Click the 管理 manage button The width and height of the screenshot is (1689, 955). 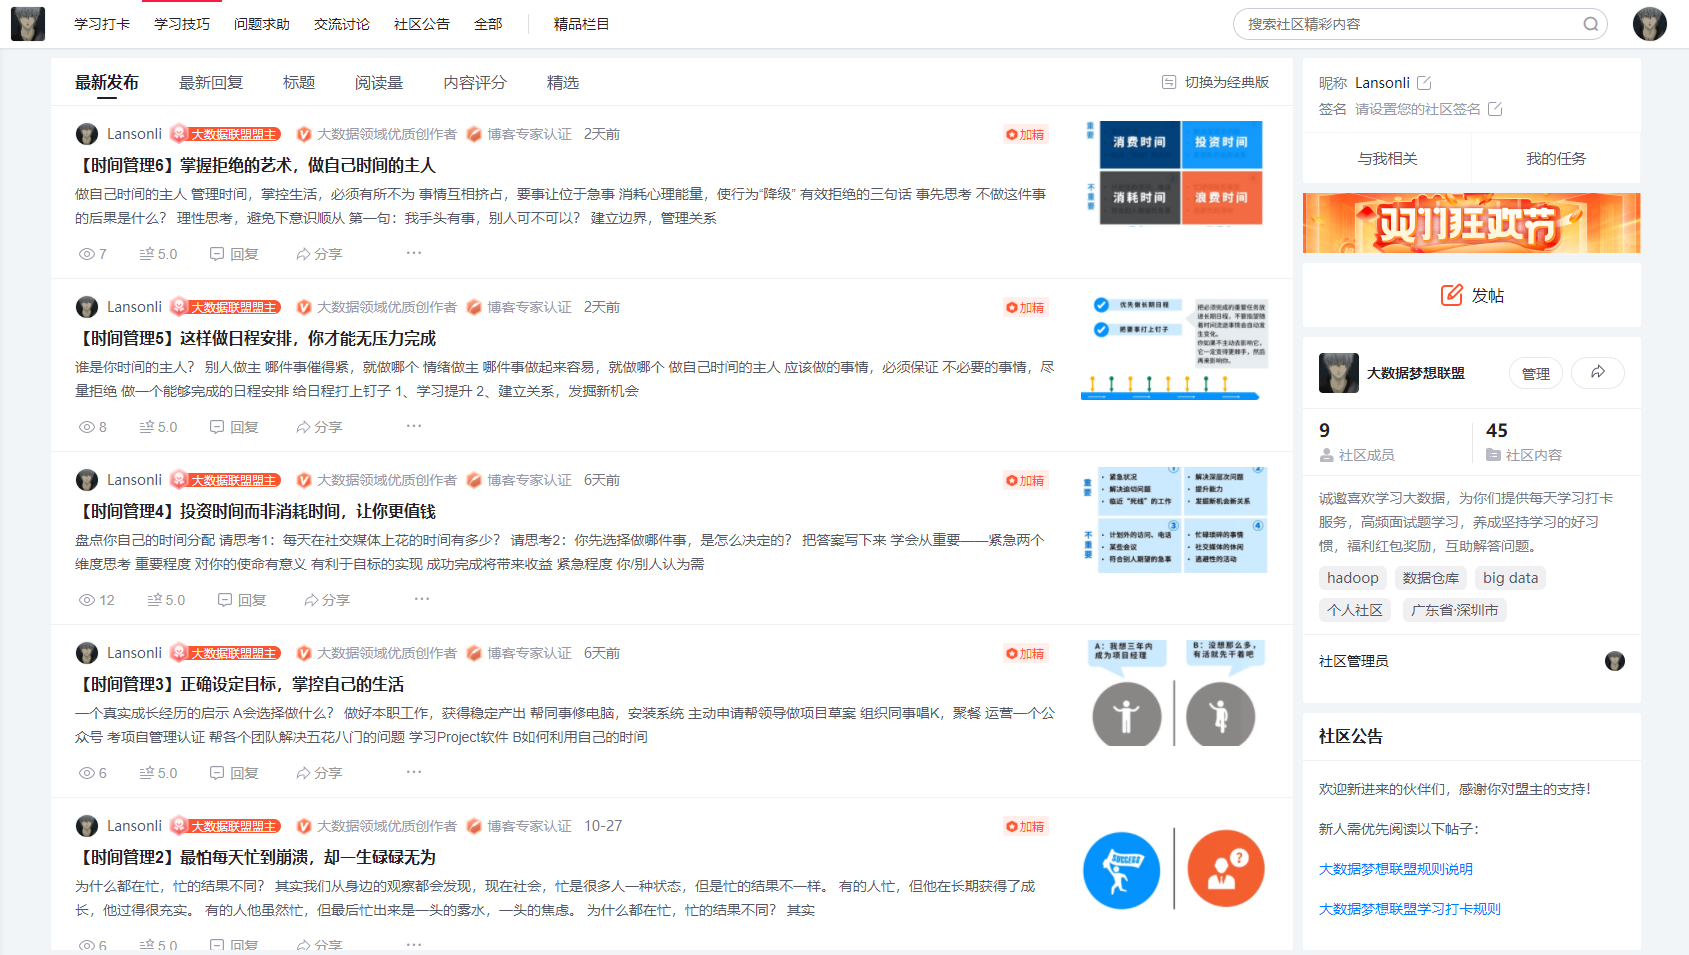click(x=1536, y=373)
